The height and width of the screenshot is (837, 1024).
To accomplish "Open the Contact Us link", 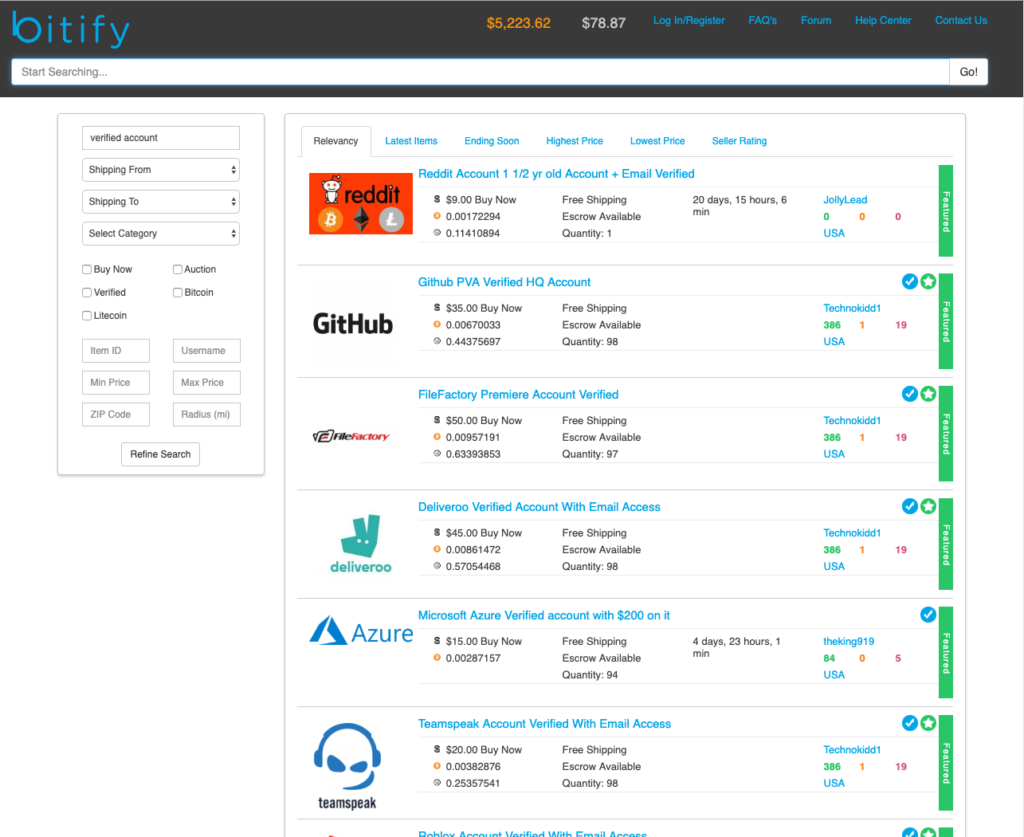I will tap(961, 20).
